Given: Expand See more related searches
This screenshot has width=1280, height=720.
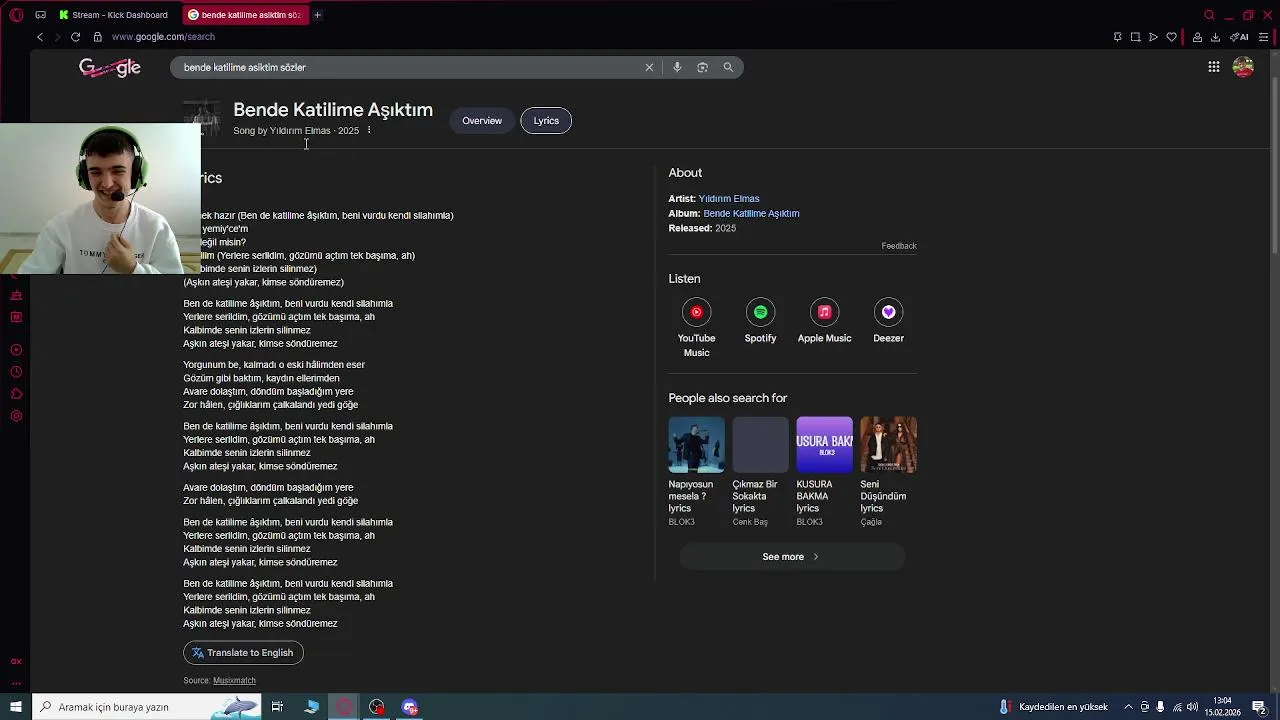Looking at the screenshot, I should click(x=791, y=557).
